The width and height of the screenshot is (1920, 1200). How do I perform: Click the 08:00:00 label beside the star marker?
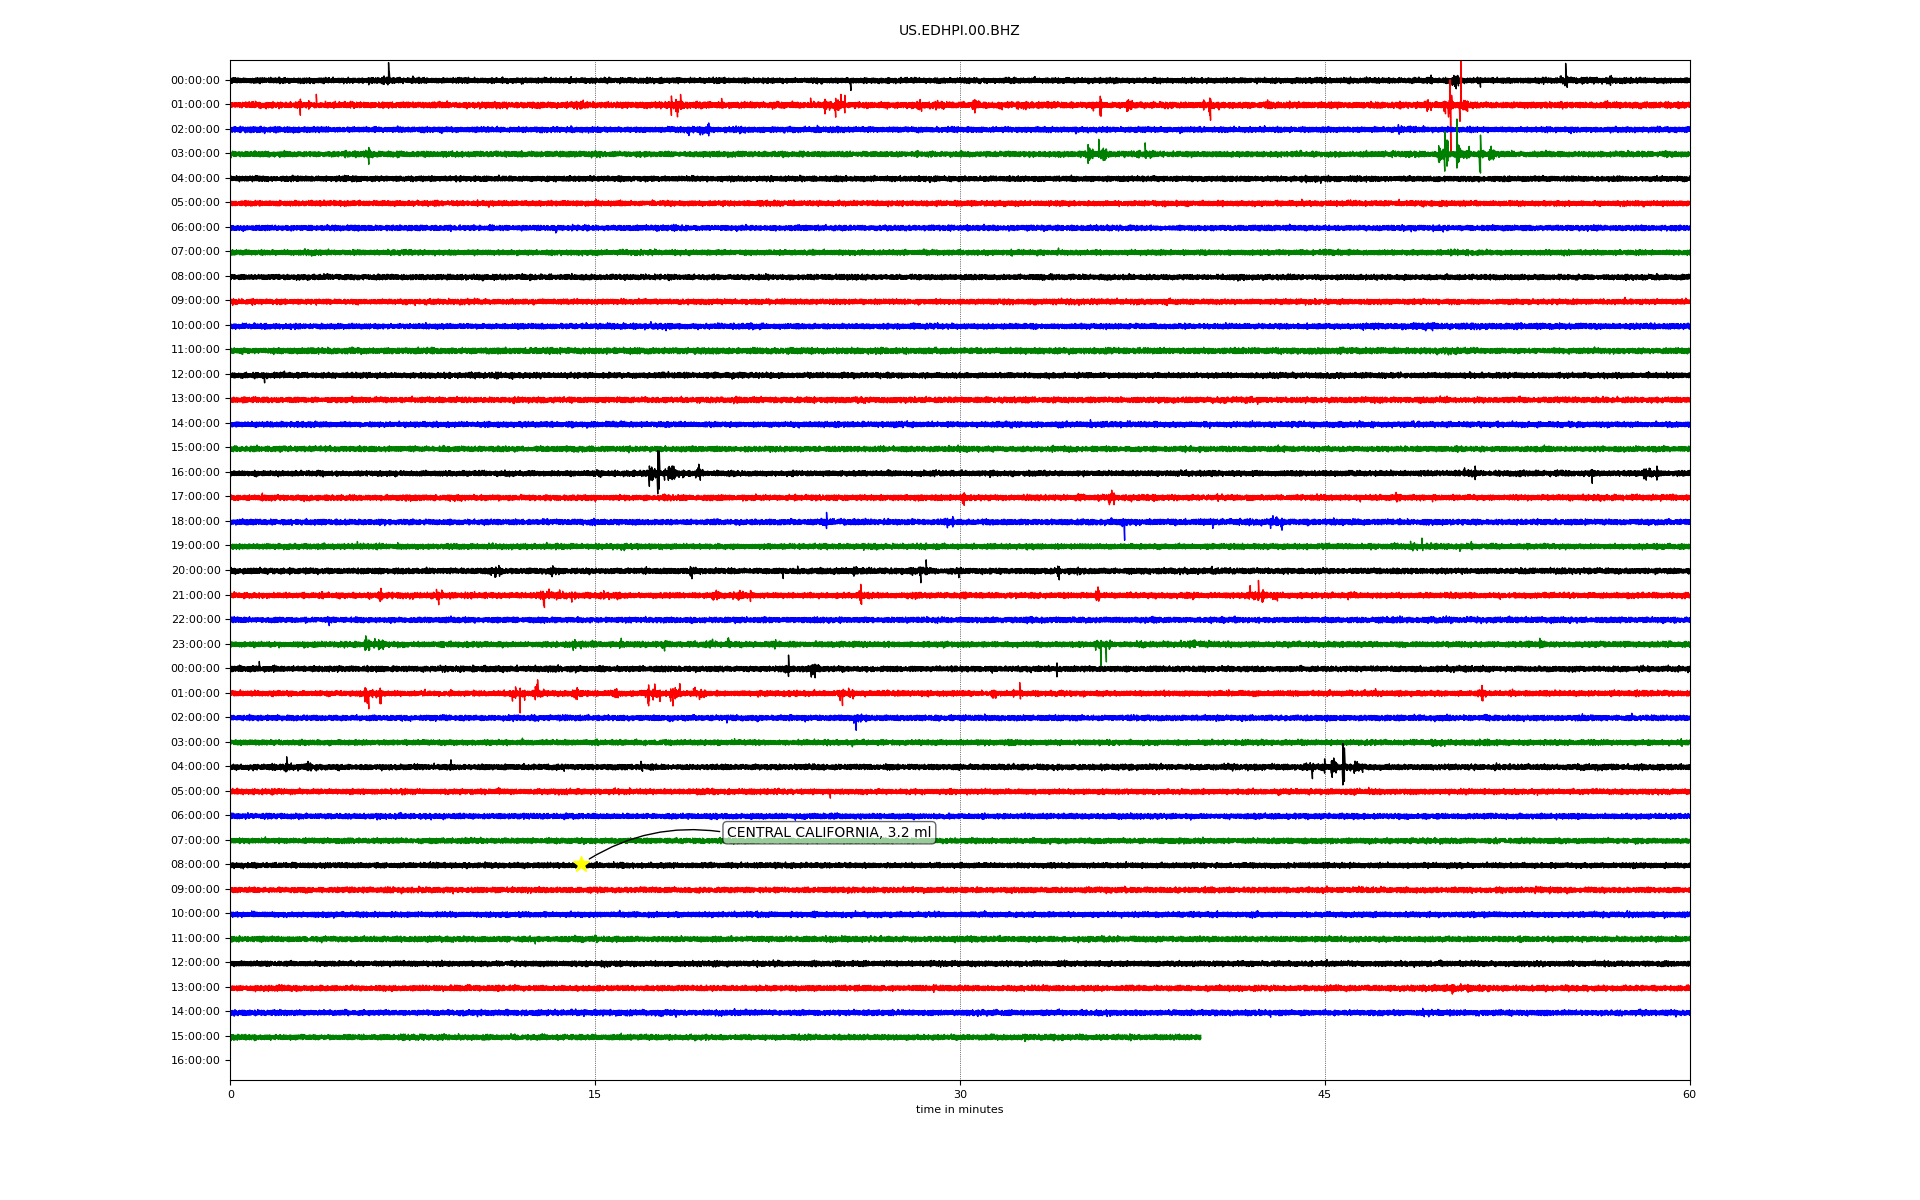pos(195,864)
